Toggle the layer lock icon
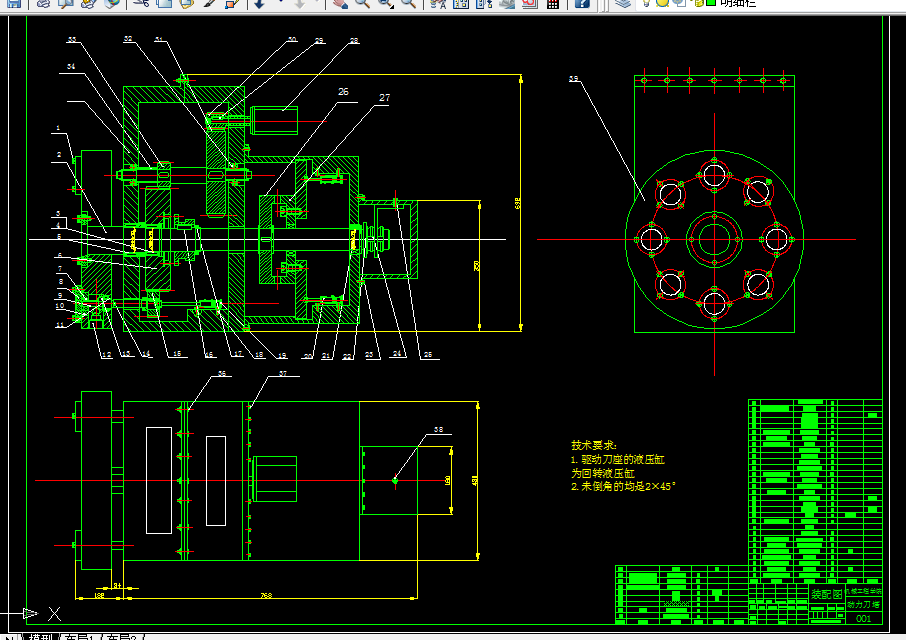The width and height of the screenshot is (906, 640). [697, 3]
